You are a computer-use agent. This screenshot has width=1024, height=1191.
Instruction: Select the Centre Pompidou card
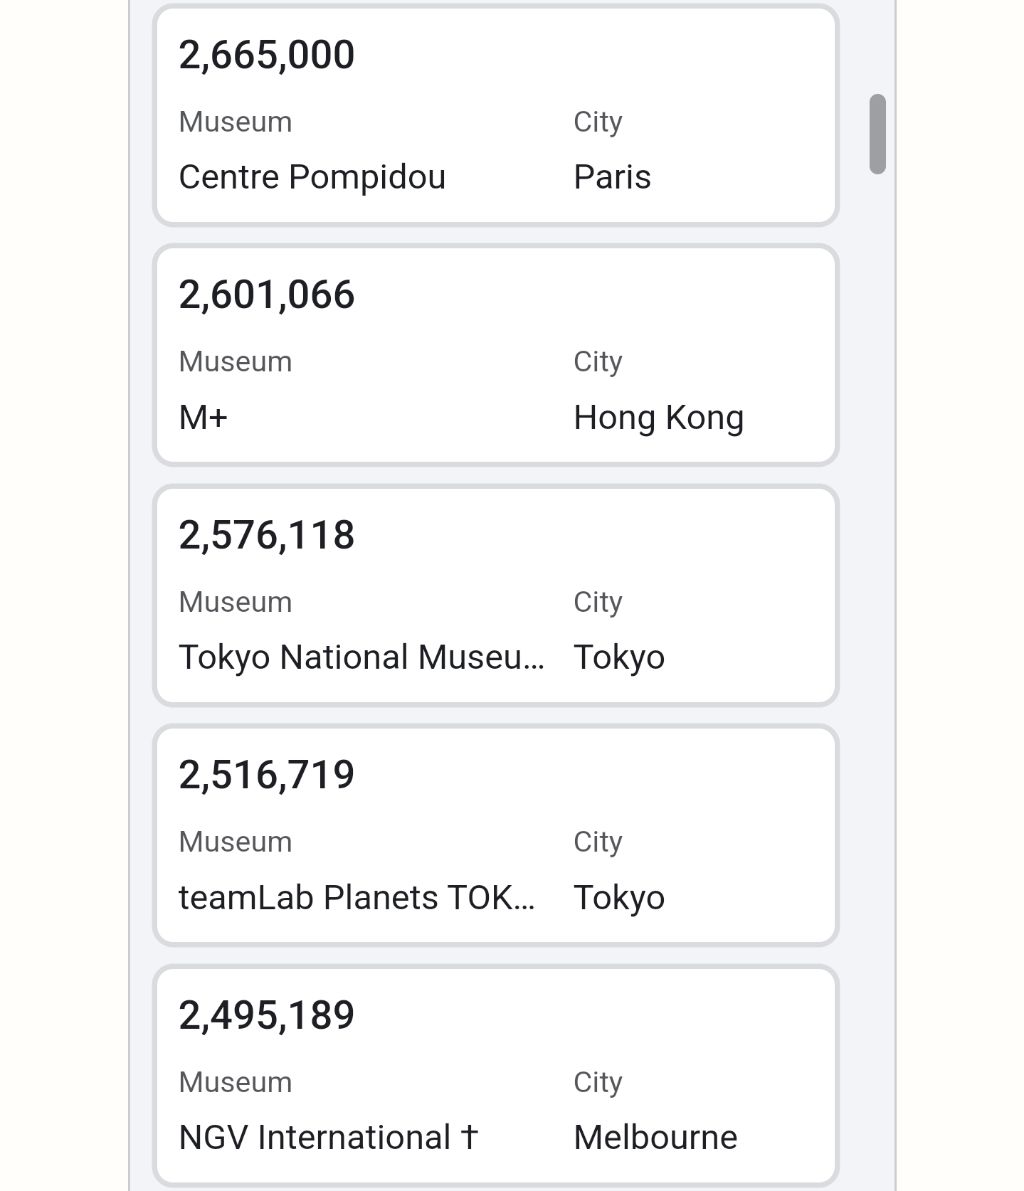(x=496, y=115)
